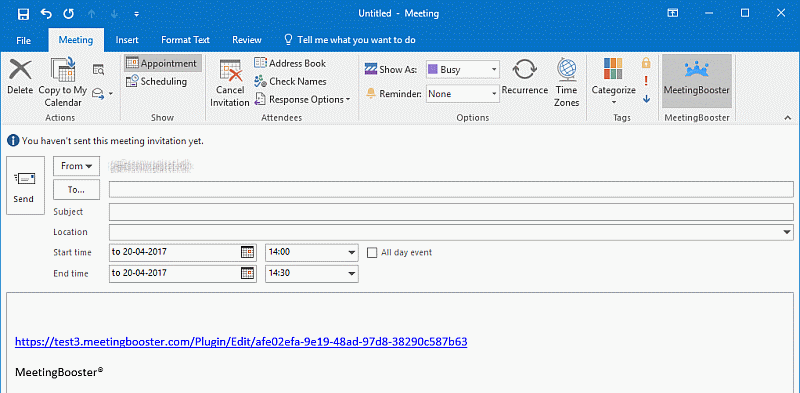Select the Appointment view button

pos(162,63)
